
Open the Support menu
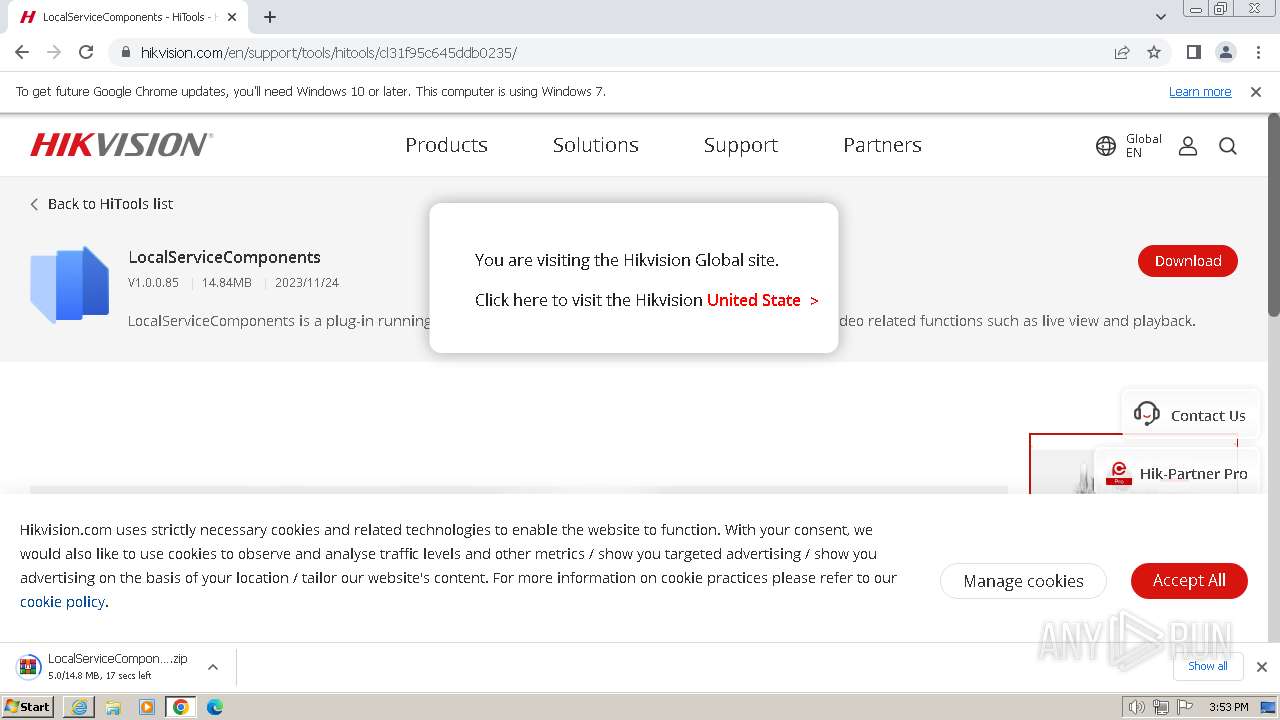pos(741,145)
